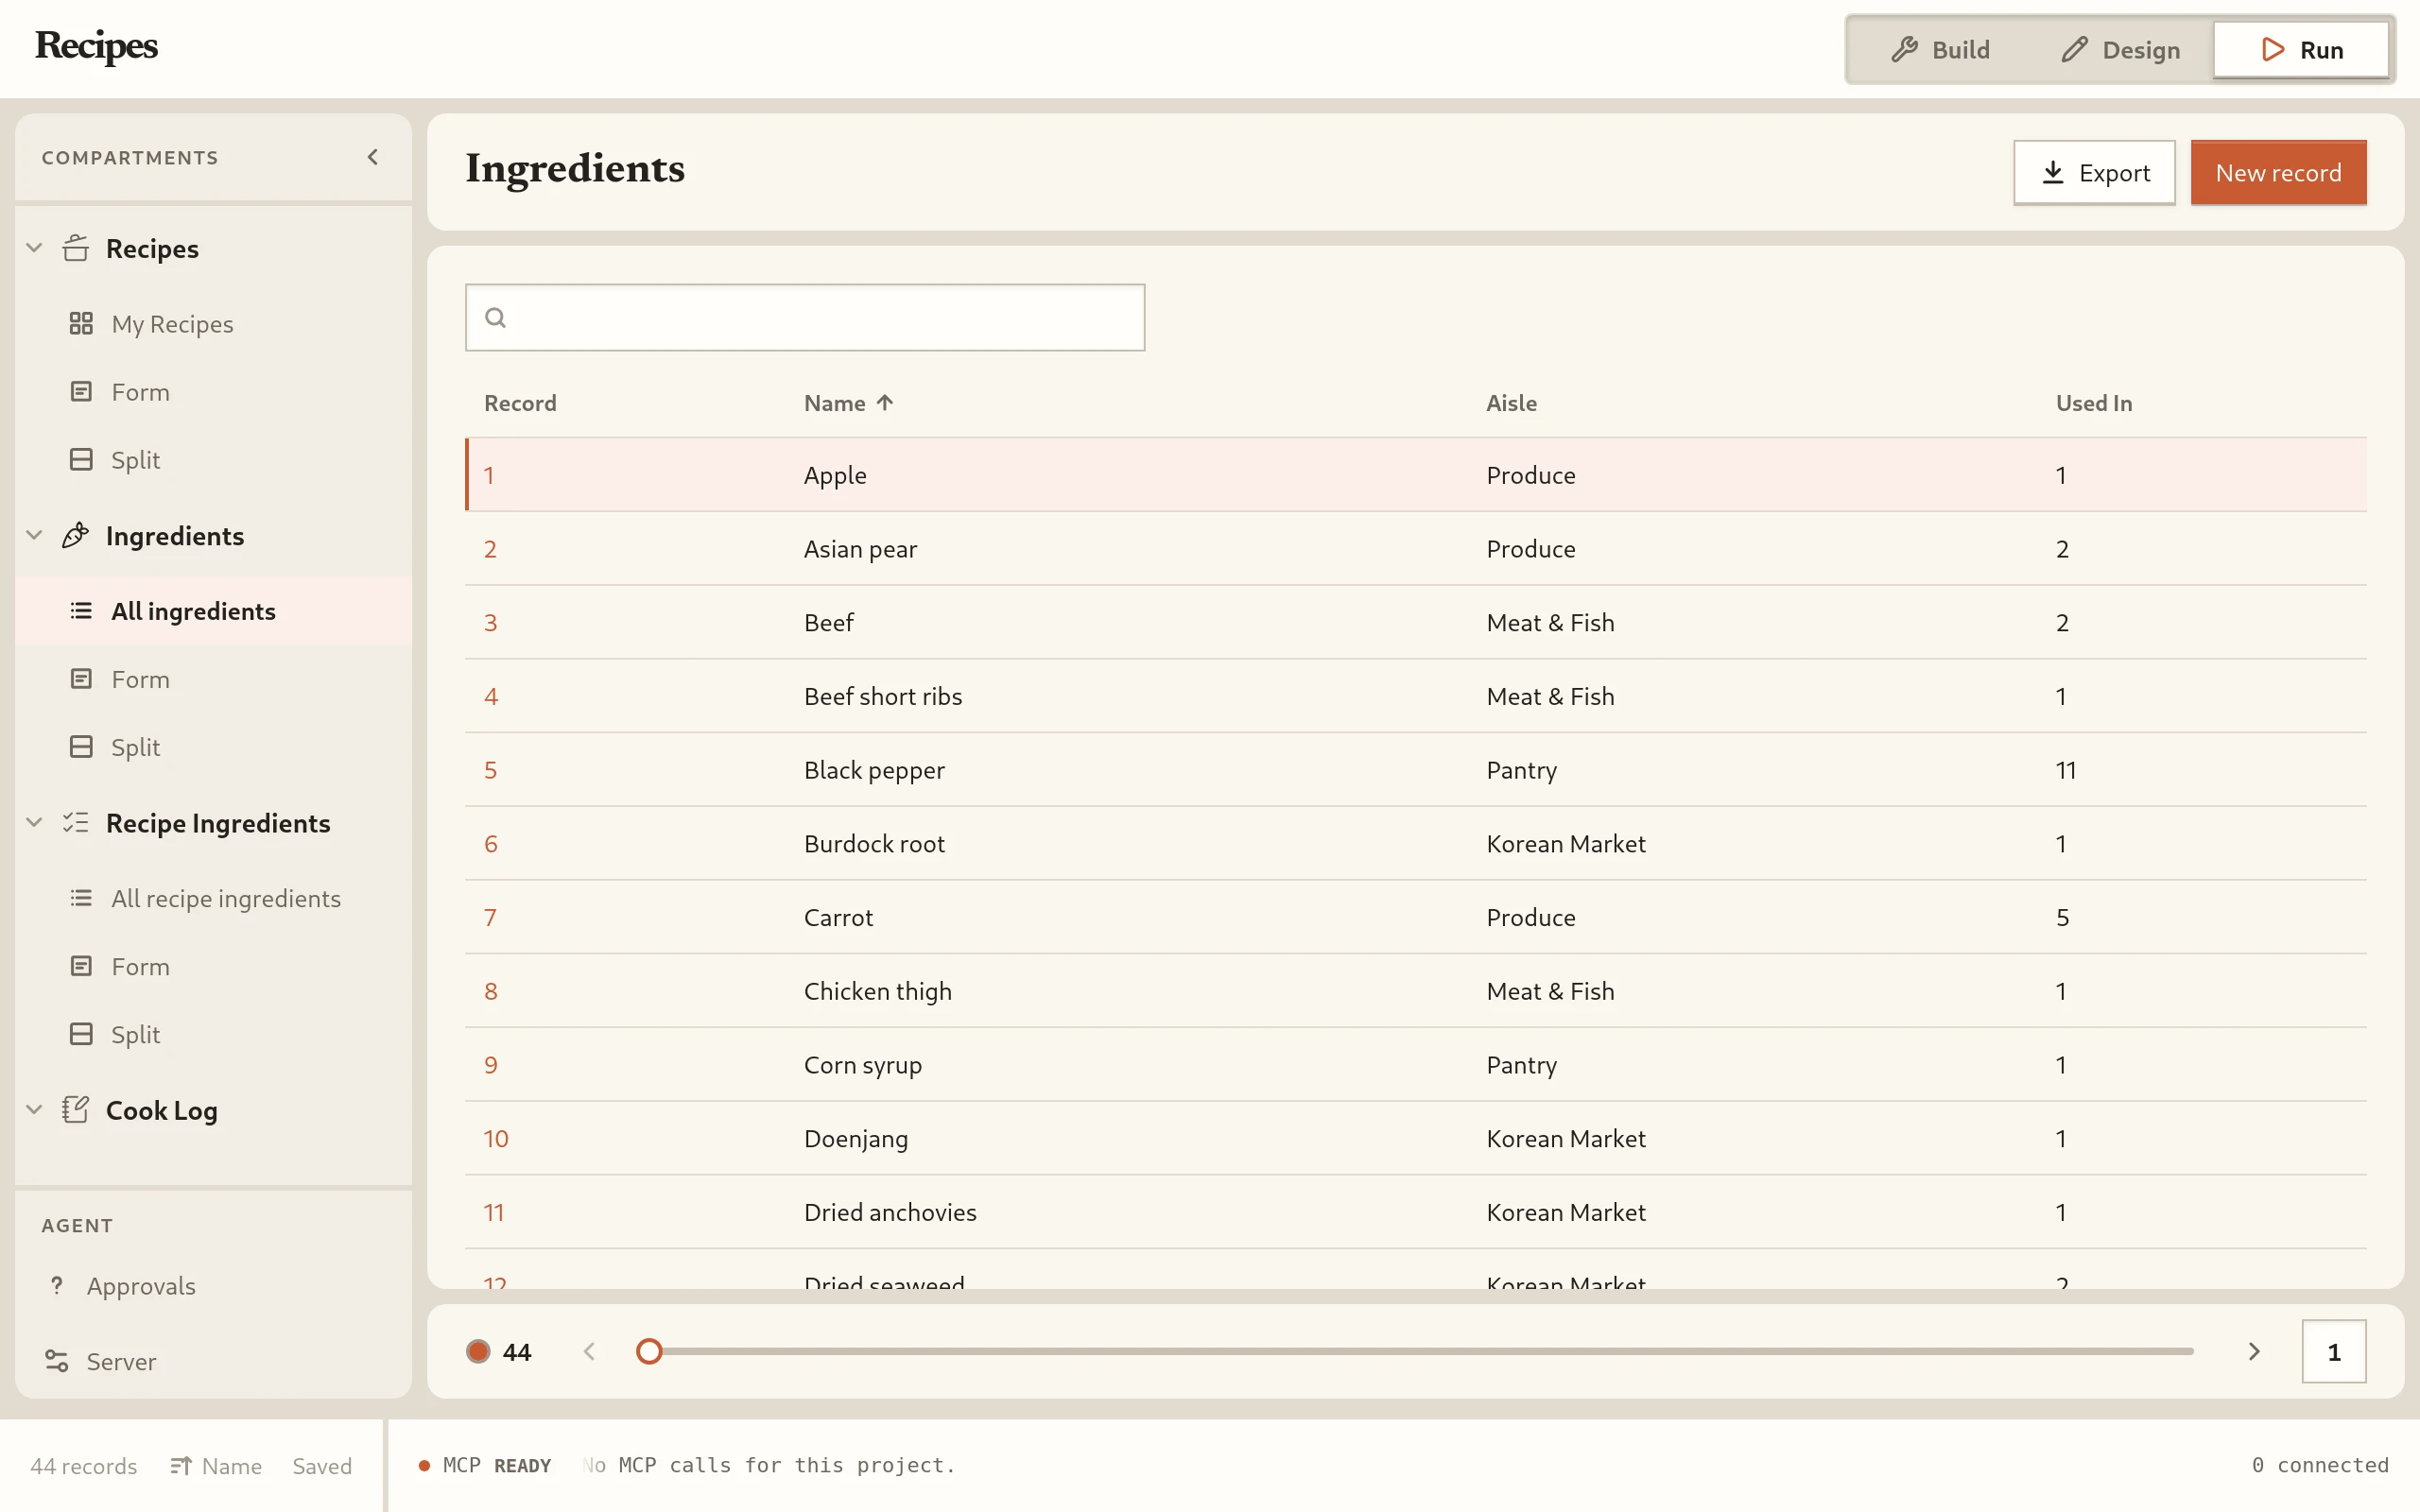Click the All ingredients list icon
This screenshot has height=1512, width=2420.
(81, 611)
